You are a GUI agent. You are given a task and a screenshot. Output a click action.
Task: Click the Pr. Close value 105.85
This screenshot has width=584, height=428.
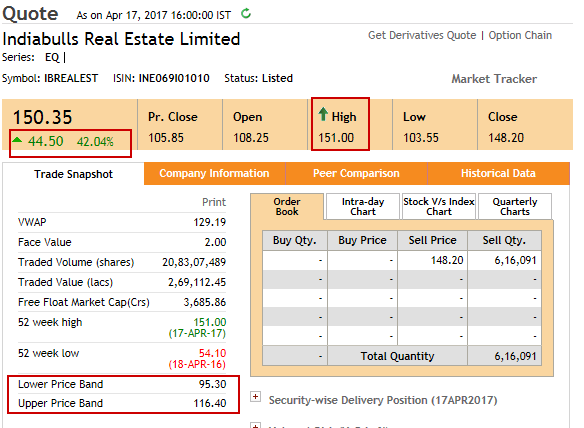166,138
